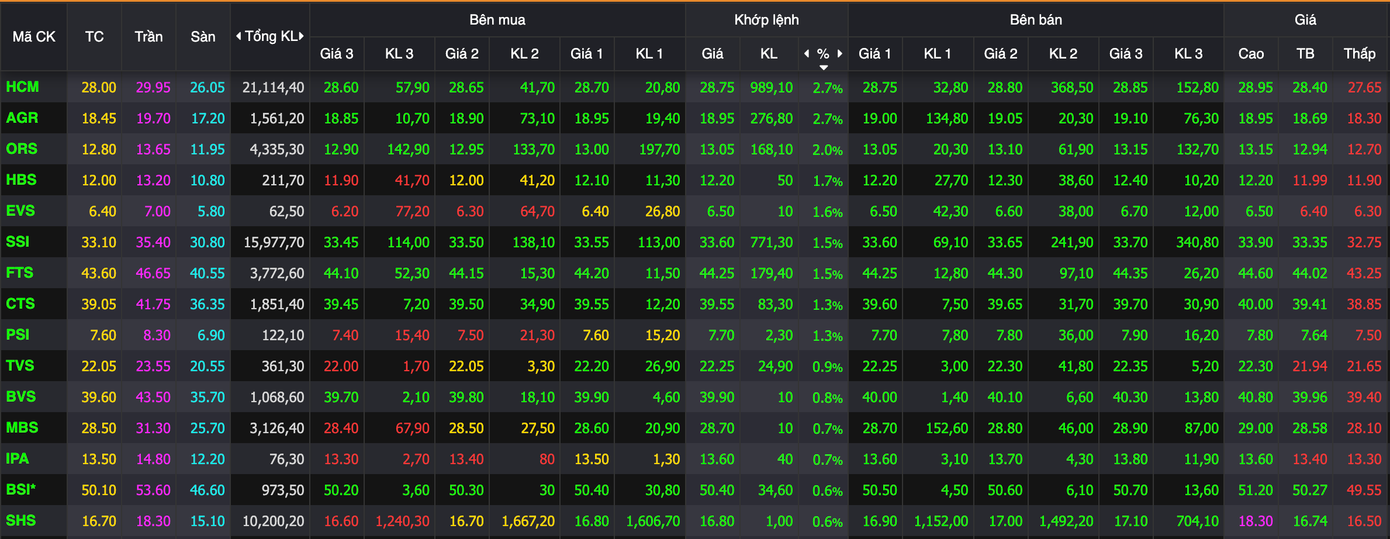Click left arrow next to % column
The width and height of the screenshot is (1390, 539).
coord(806,54)
